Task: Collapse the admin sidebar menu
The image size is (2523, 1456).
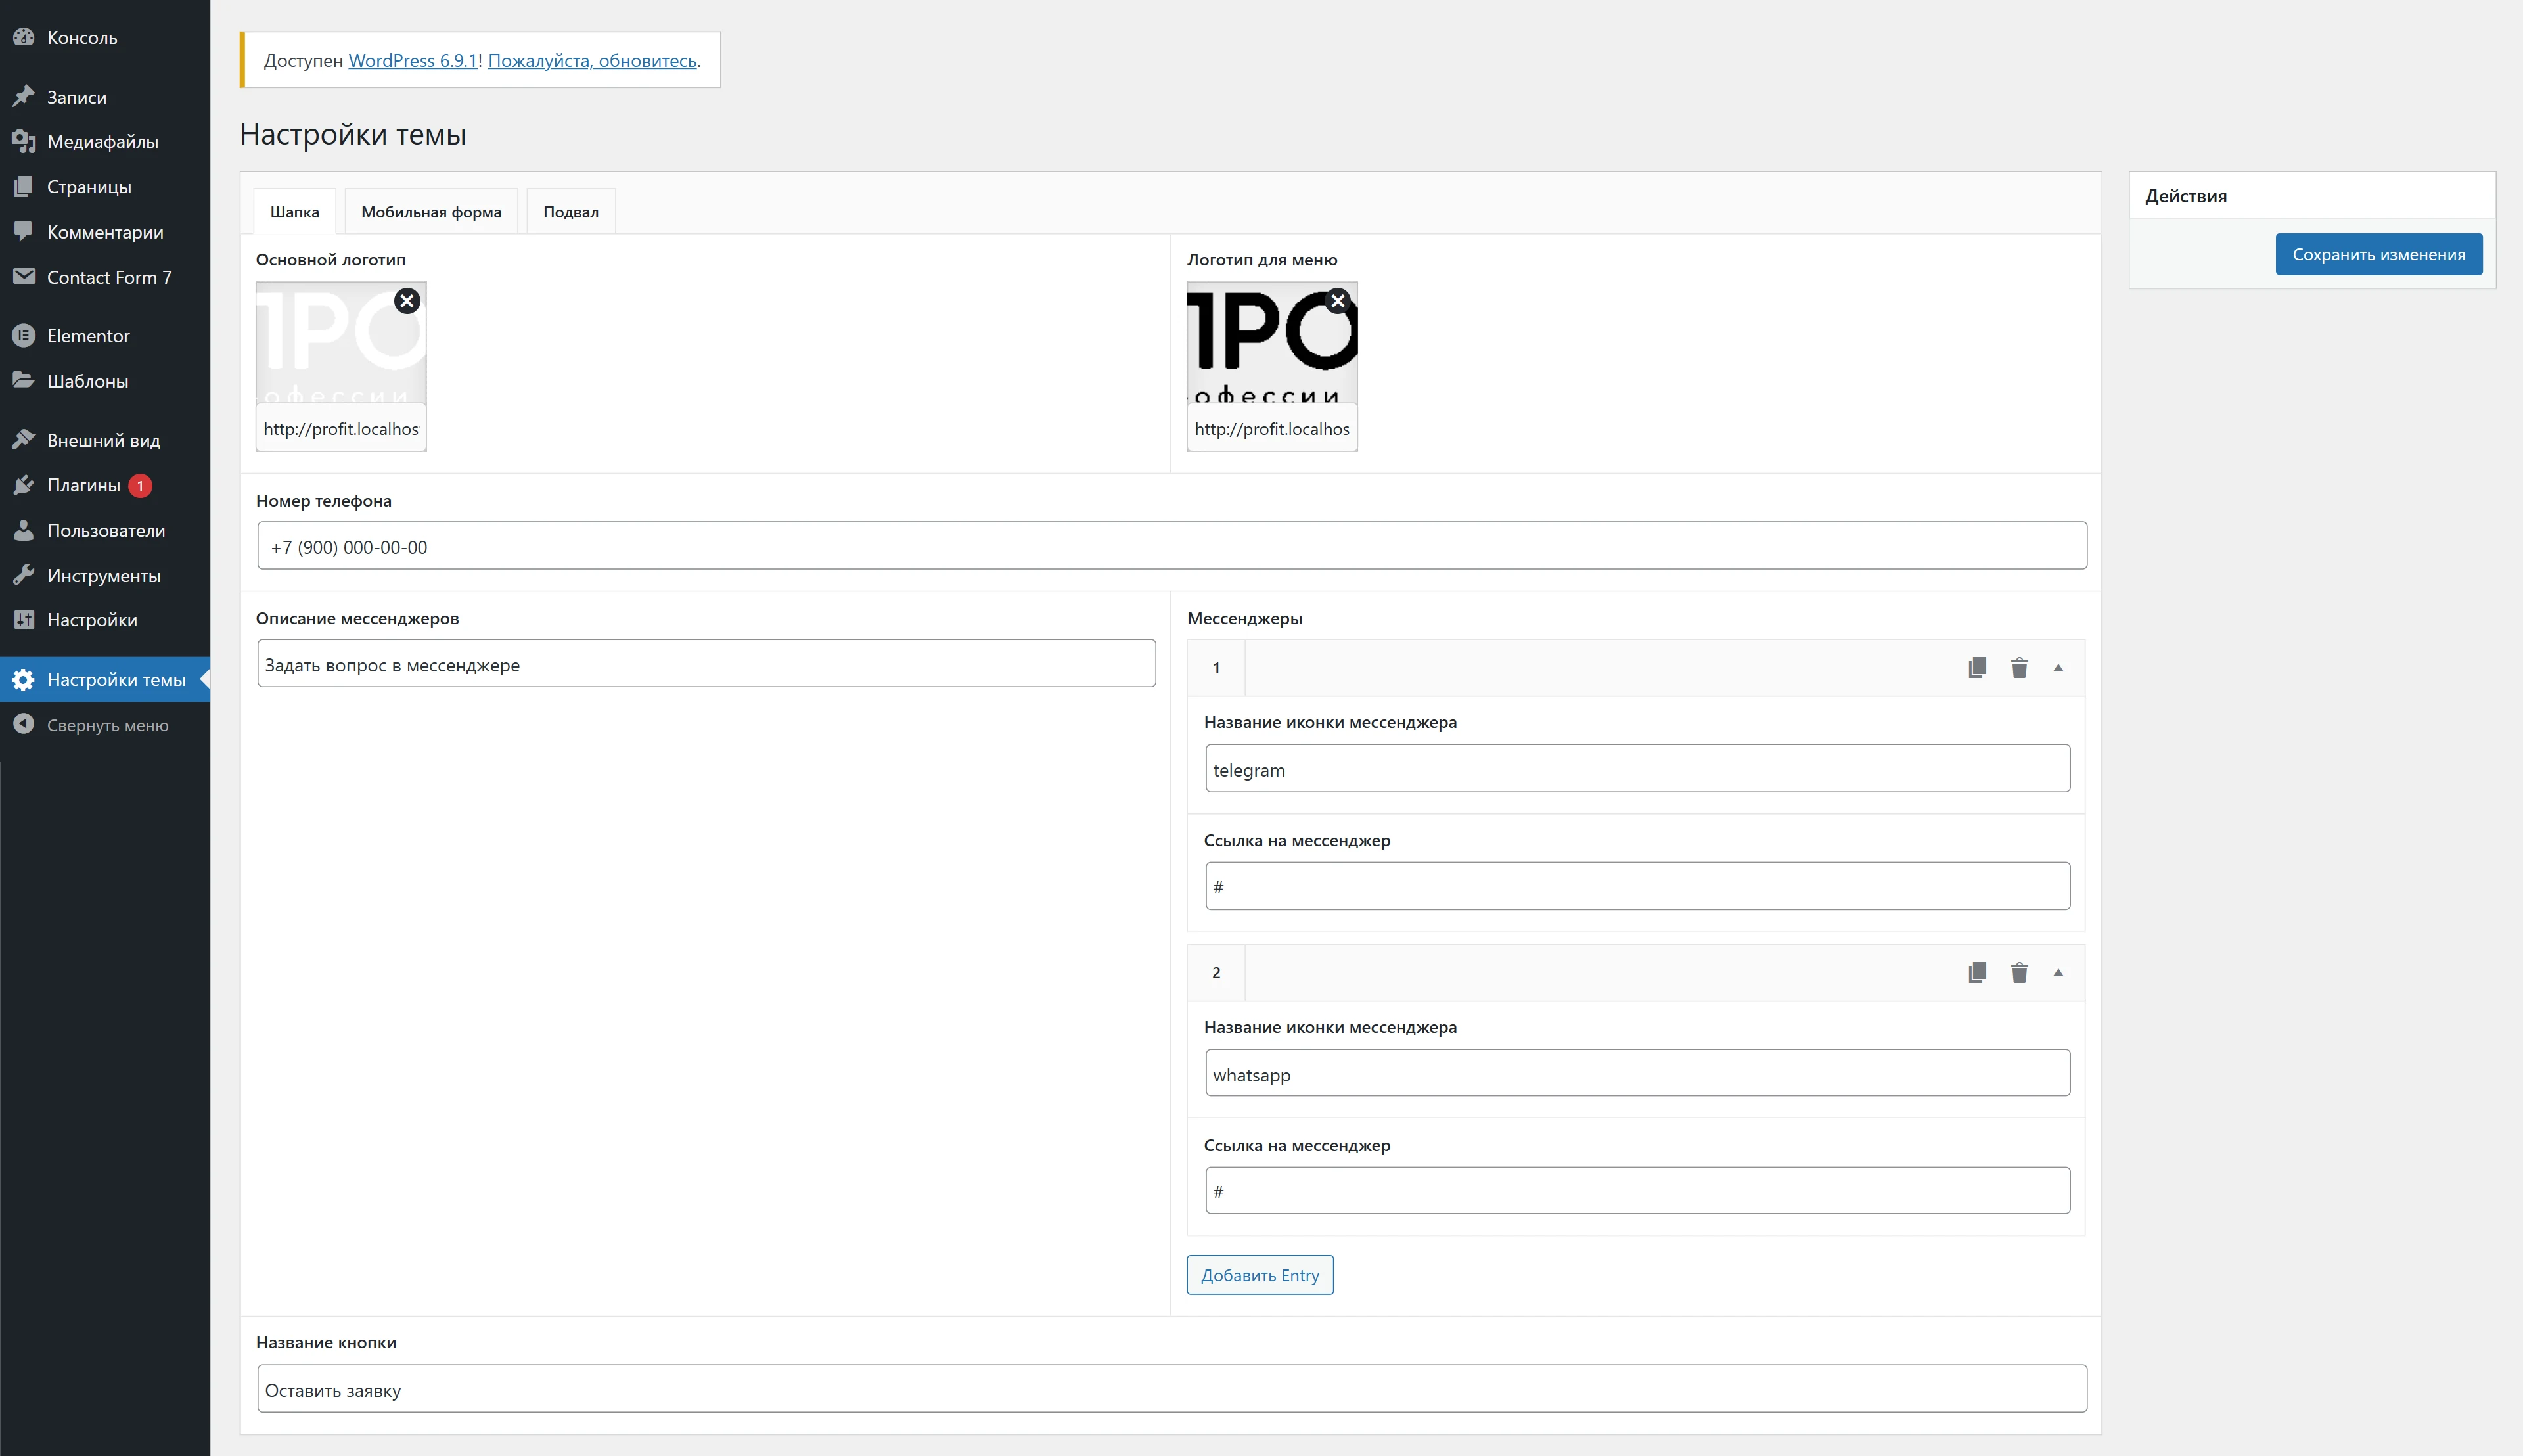Action: (107, 725)
